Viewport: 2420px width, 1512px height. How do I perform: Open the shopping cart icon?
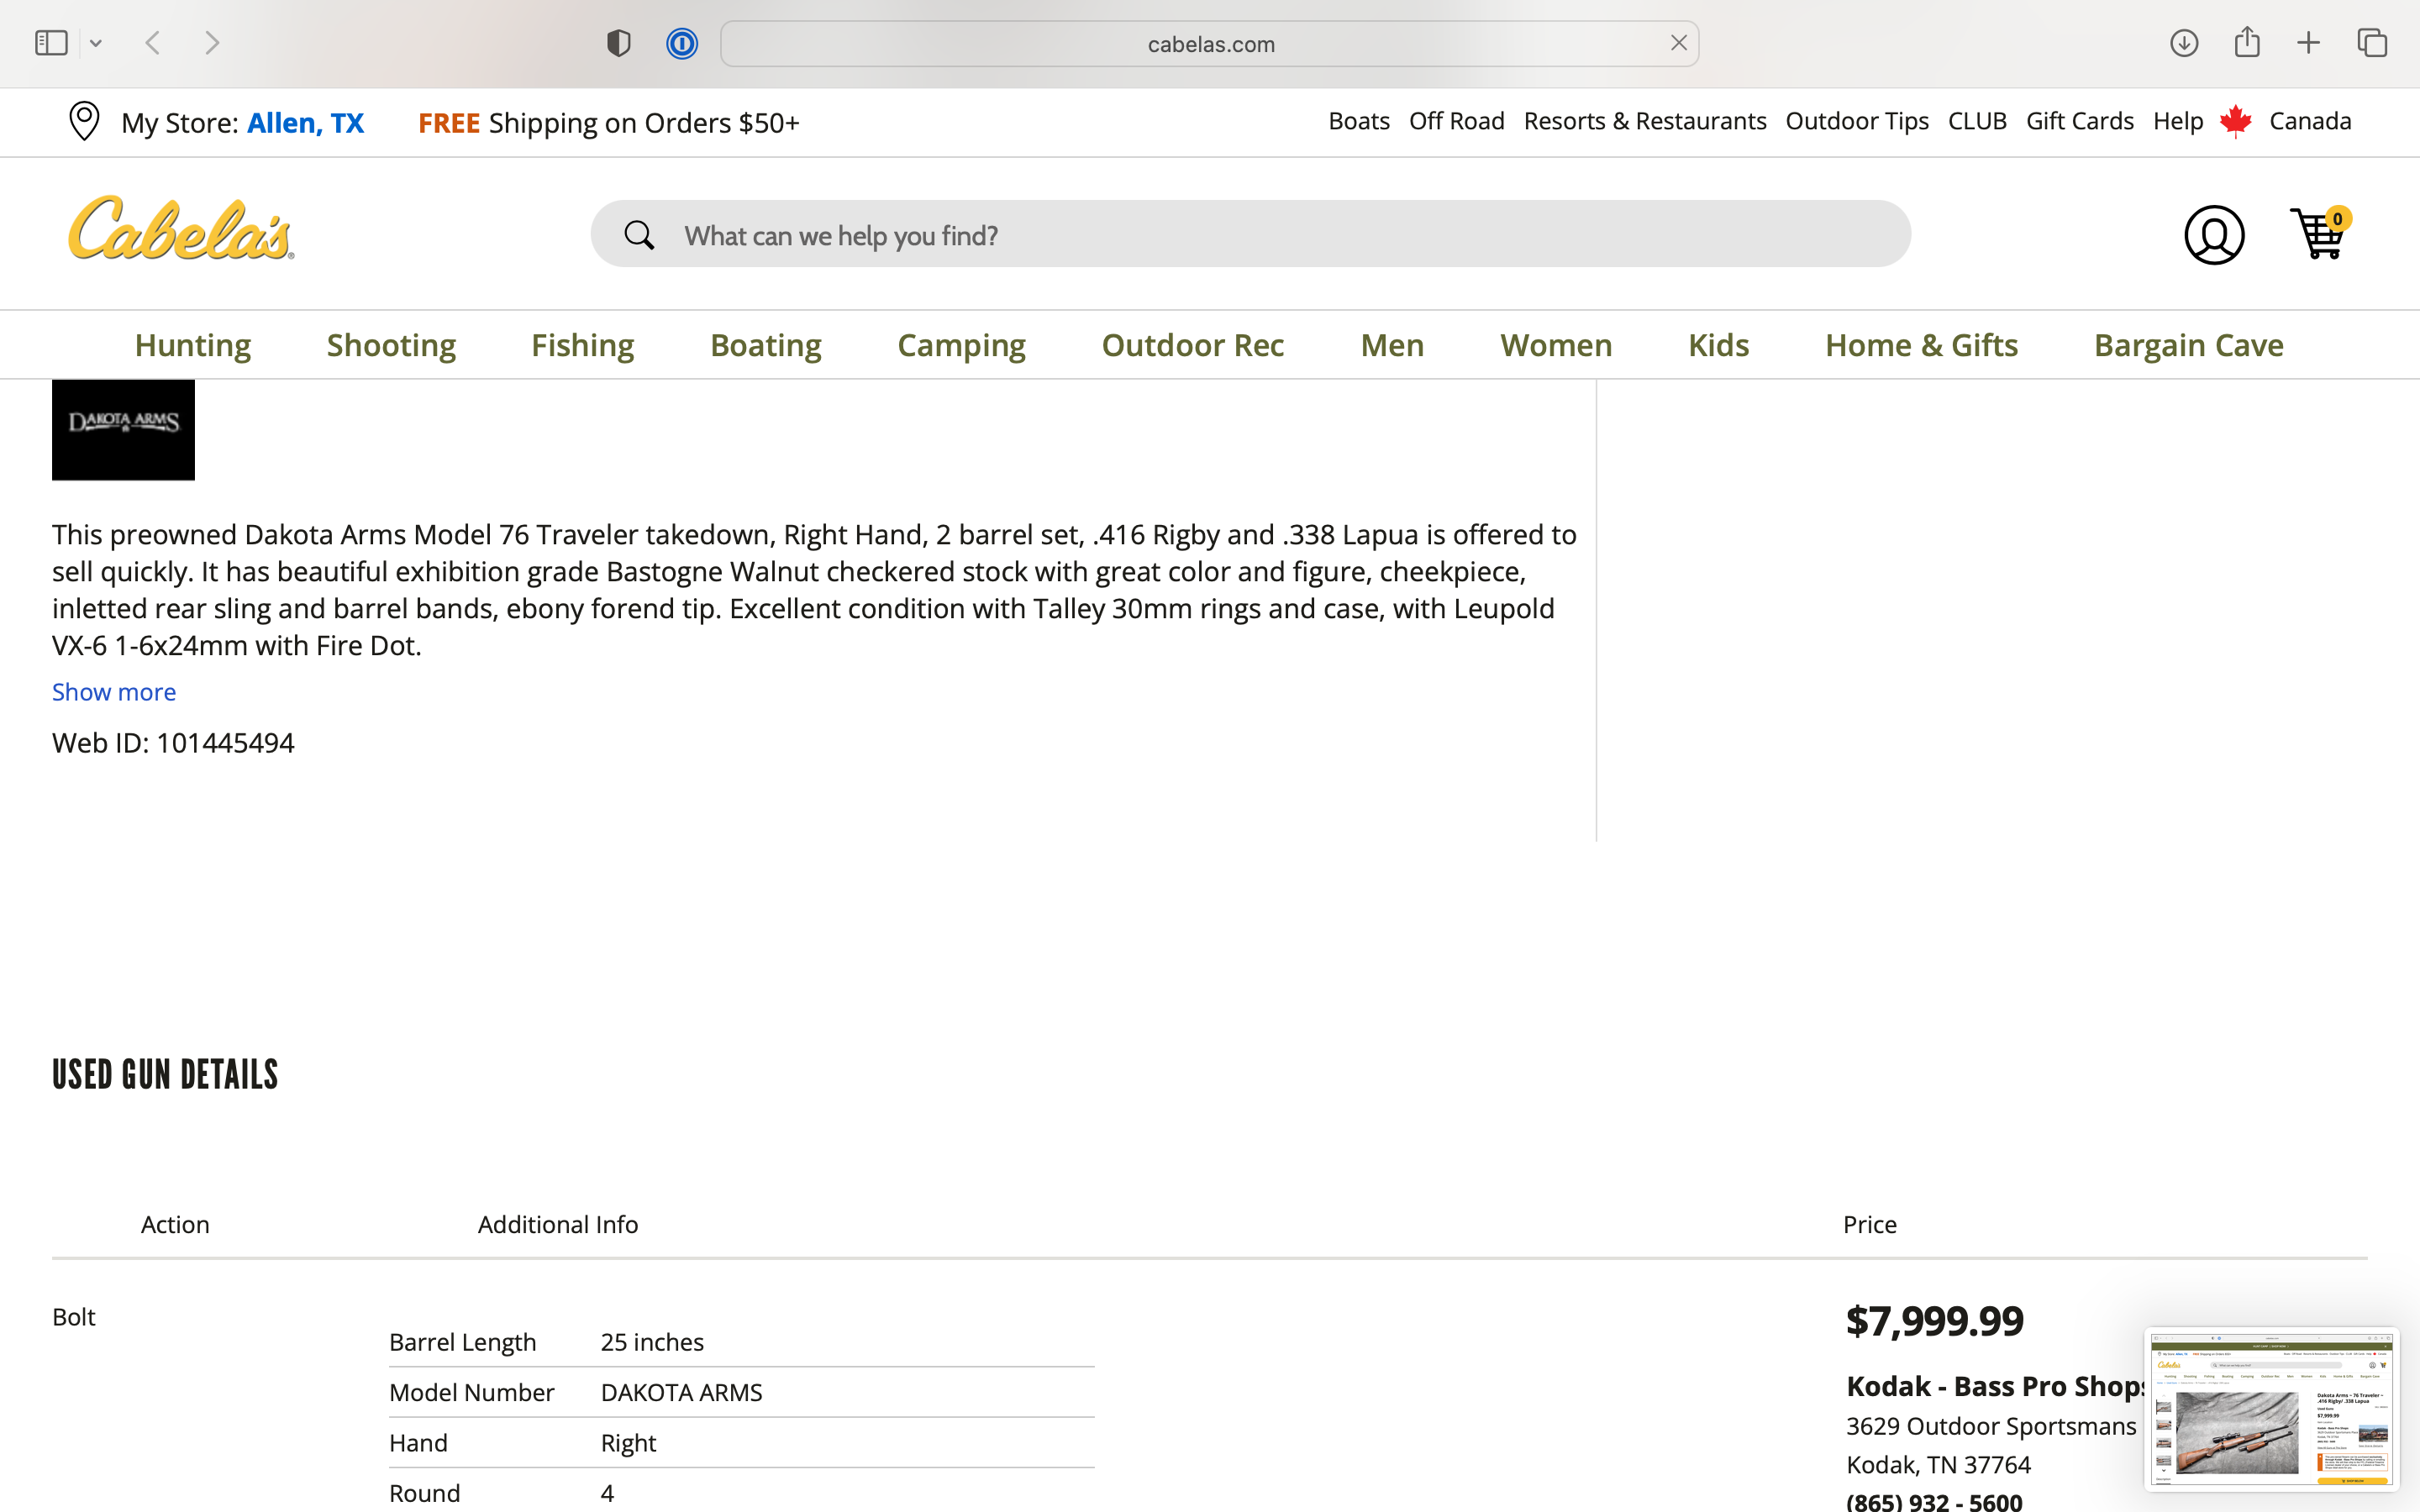click(2320, 233)
